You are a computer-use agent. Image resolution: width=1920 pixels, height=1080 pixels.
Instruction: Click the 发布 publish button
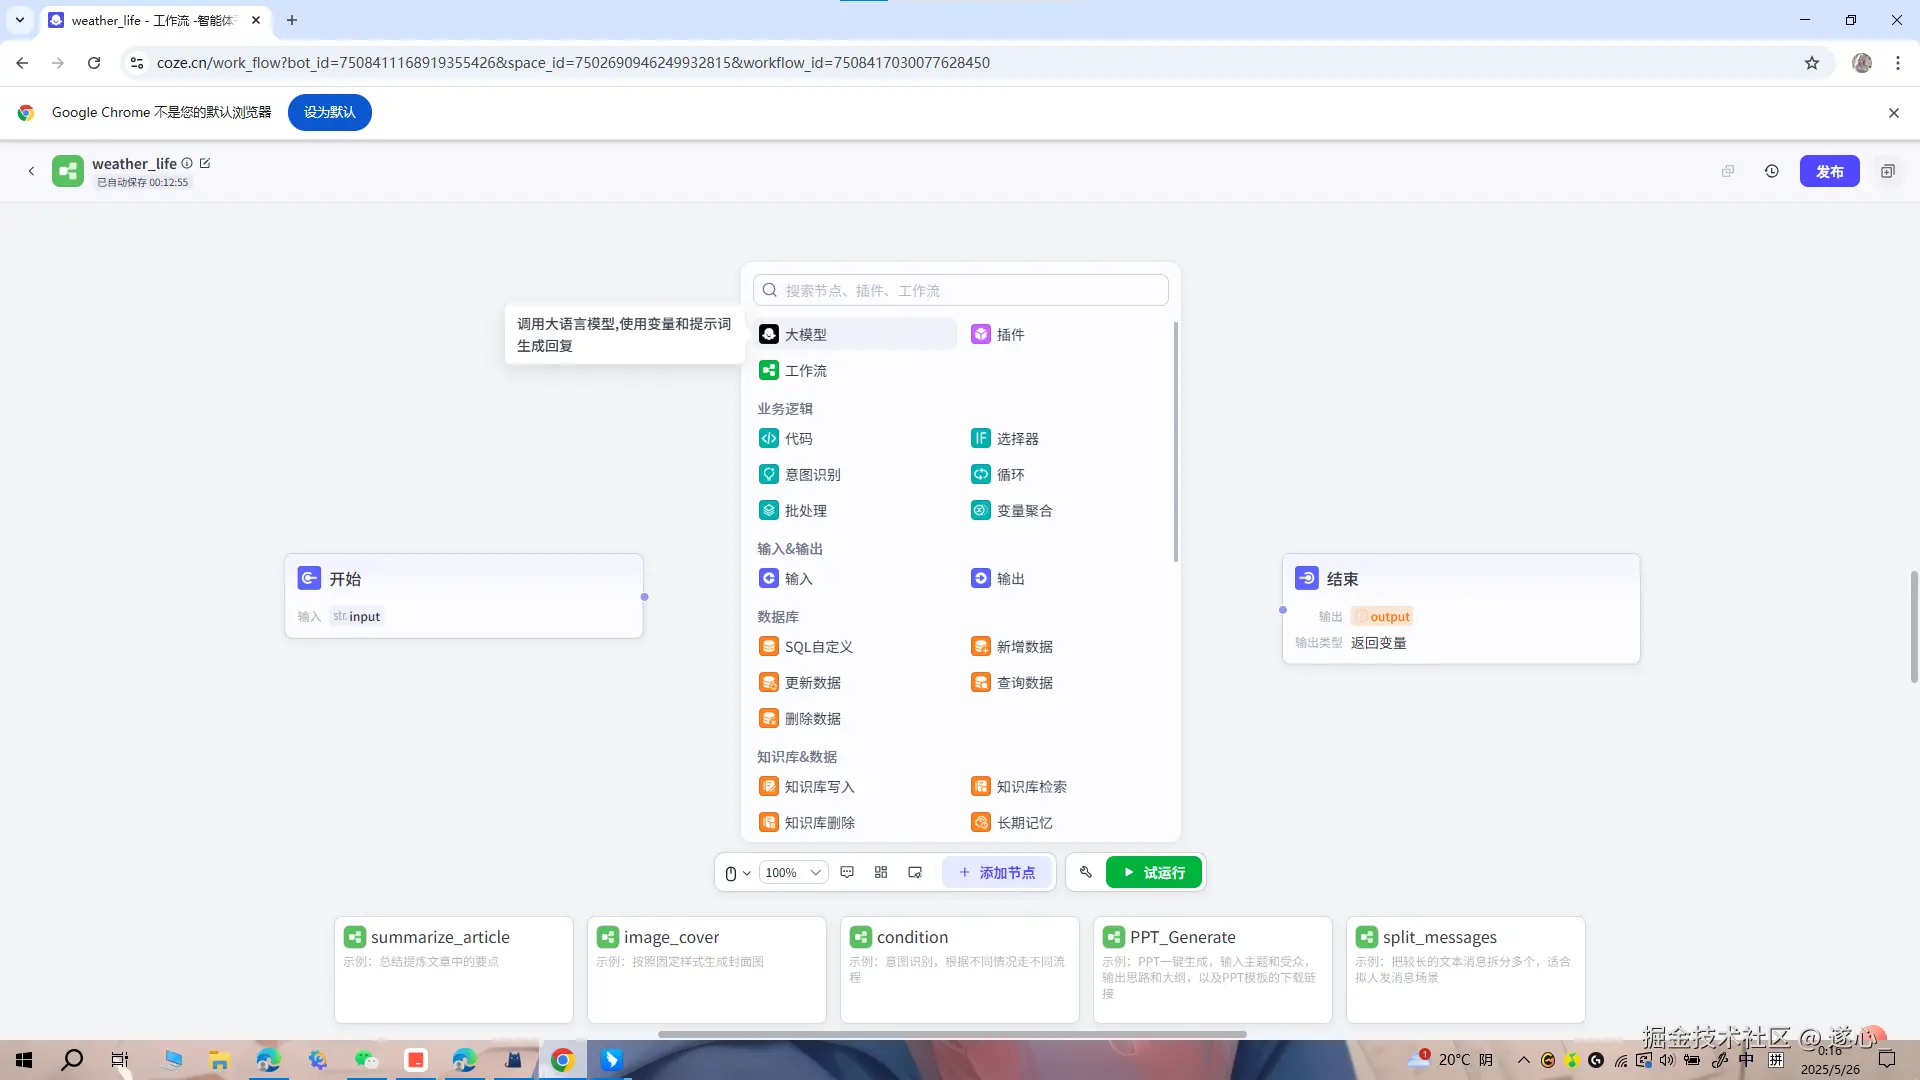point(1829,171)
